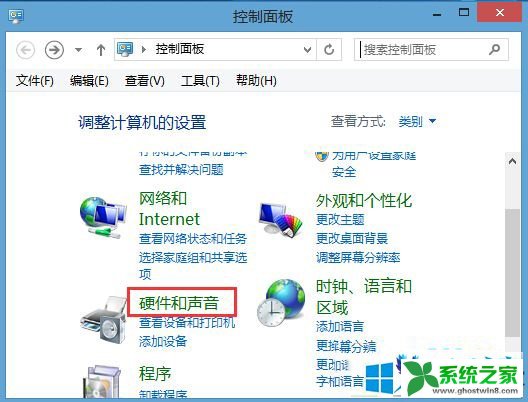Screen dimensions: 528x402
Task: Go back with the Back arrow button
Action: pyautogui.click(x=26, y=50)
